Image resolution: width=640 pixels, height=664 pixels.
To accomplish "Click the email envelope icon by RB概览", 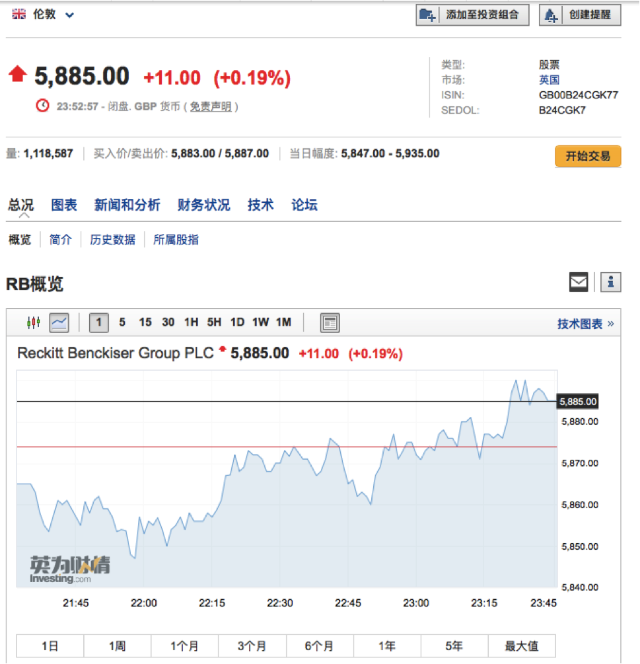I will click(x=578, y=282).
